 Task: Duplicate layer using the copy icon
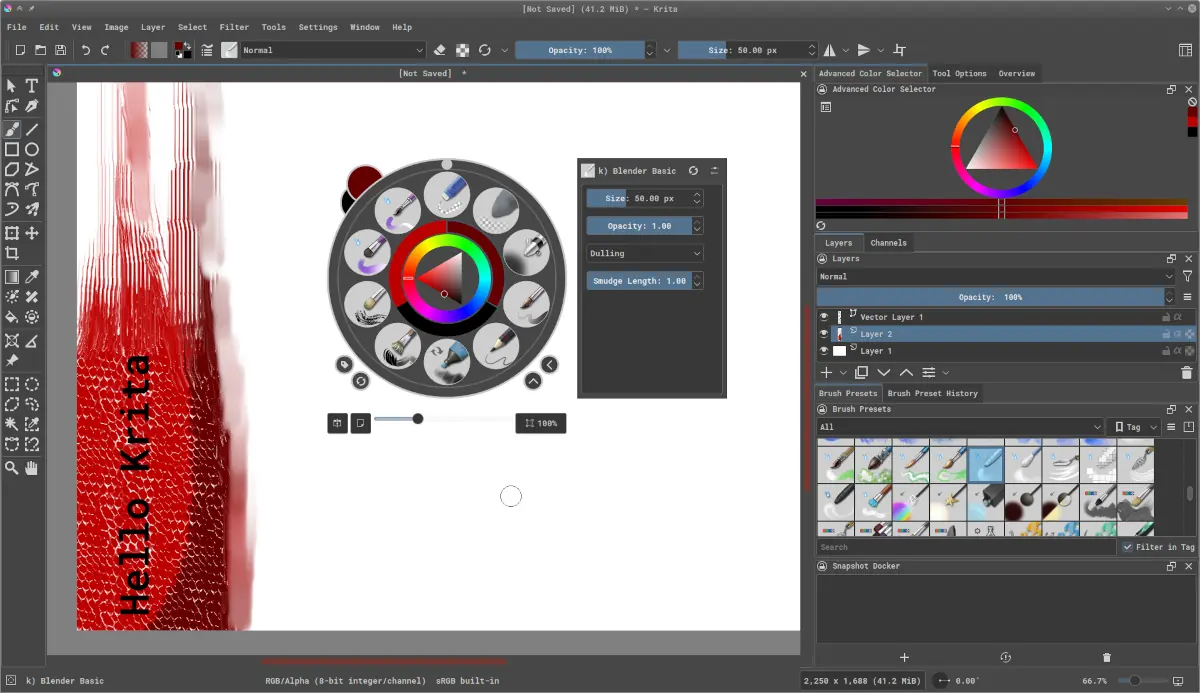tap(861, 372)
